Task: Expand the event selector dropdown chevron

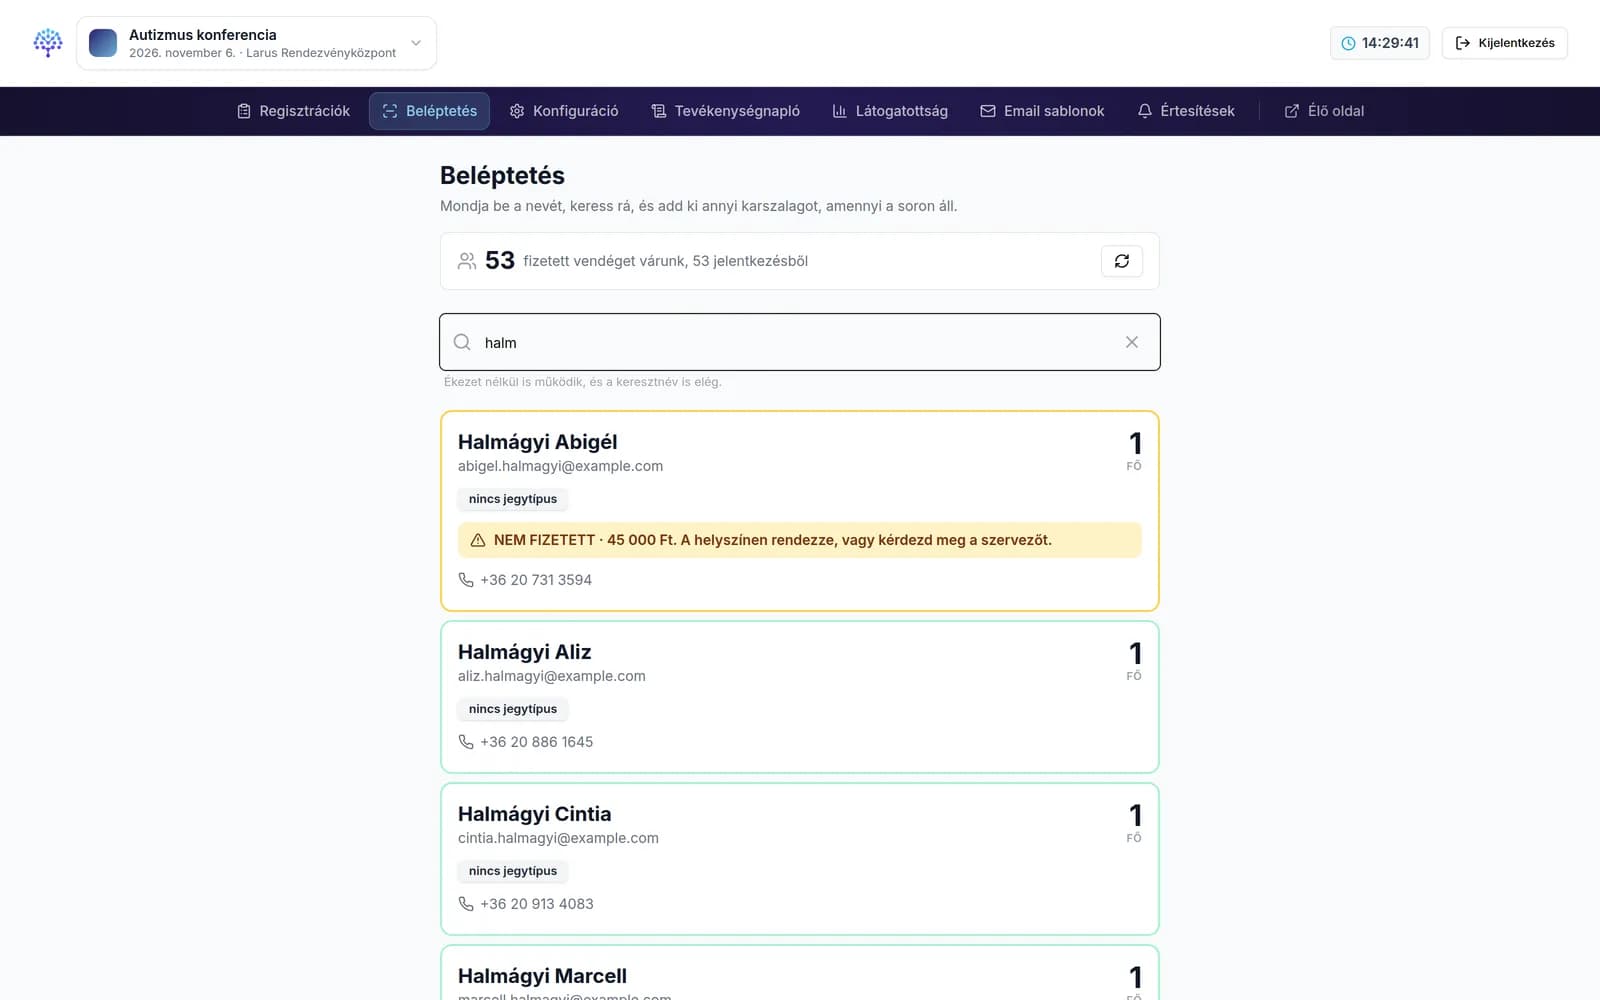Action: pos(416,43)
